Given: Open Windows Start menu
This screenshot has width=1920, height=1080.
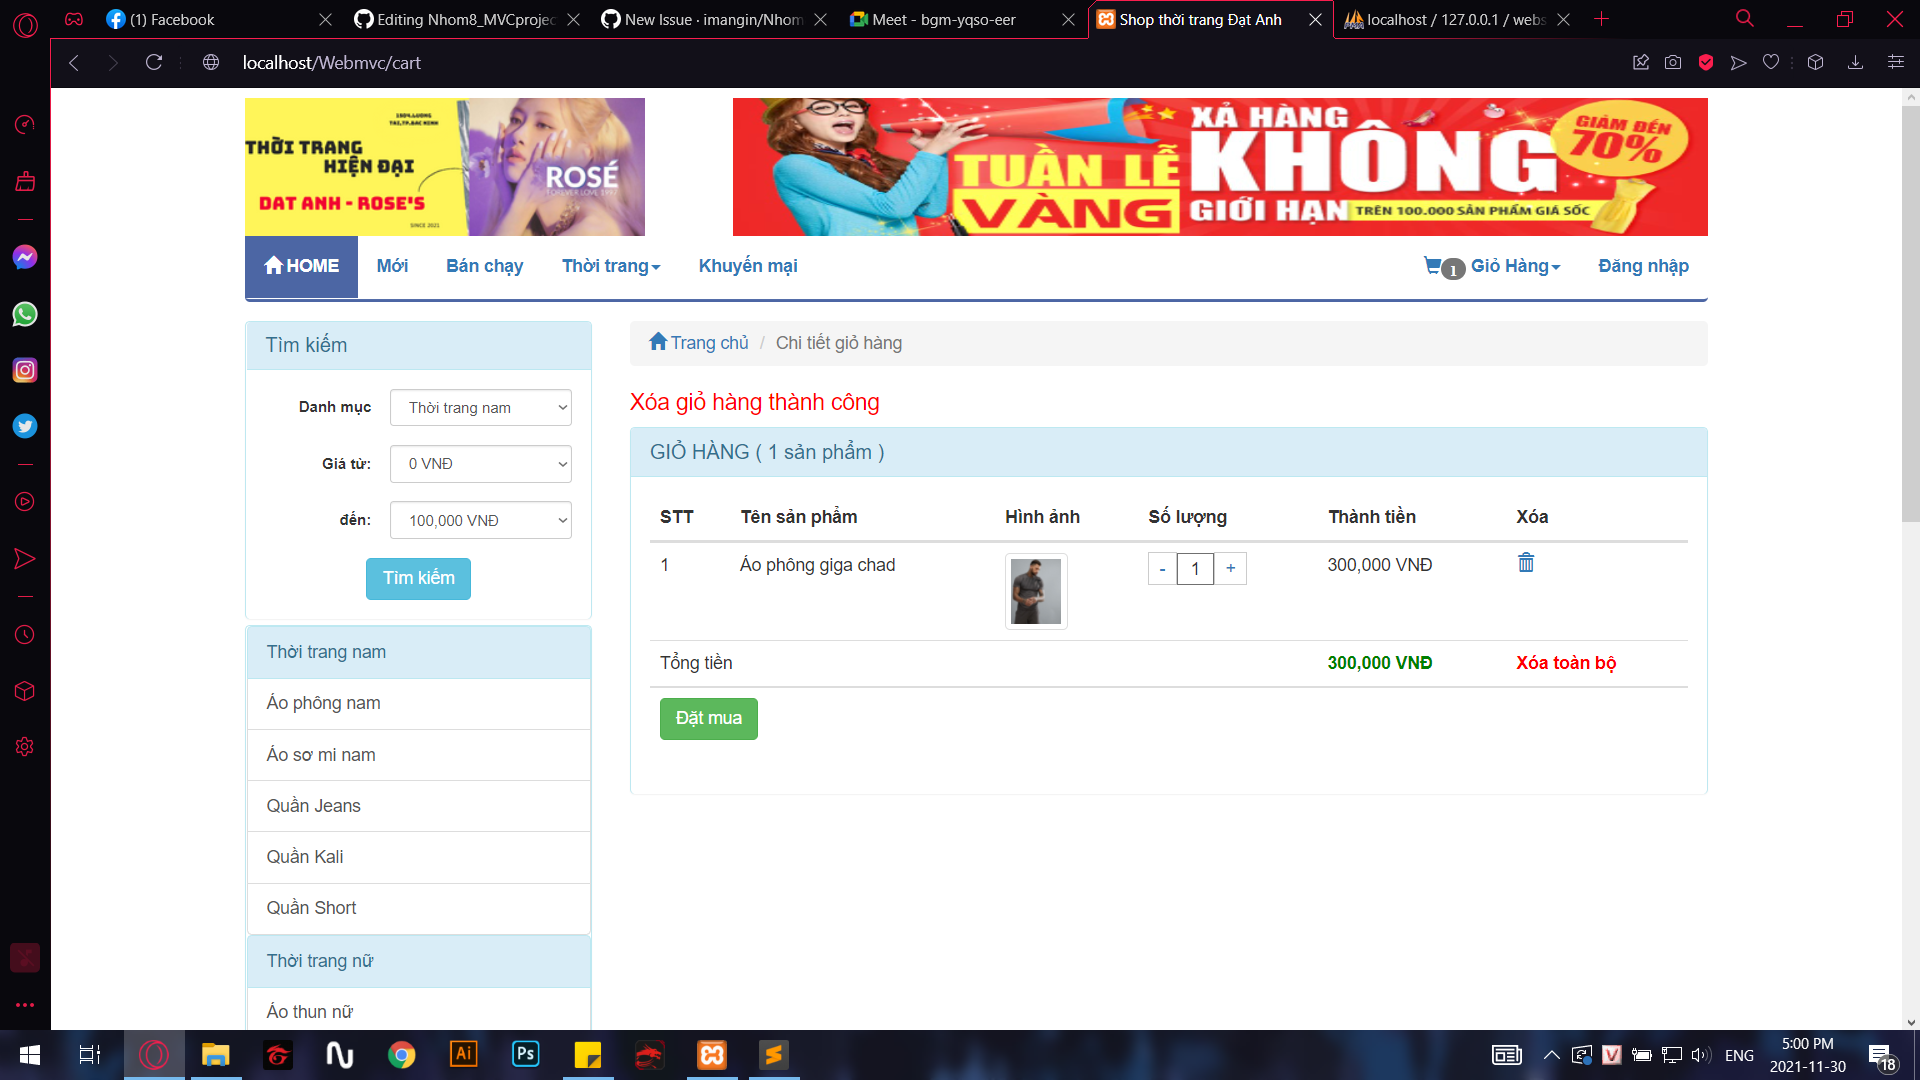Looking at the screenshot, I should pos(30,1054).
